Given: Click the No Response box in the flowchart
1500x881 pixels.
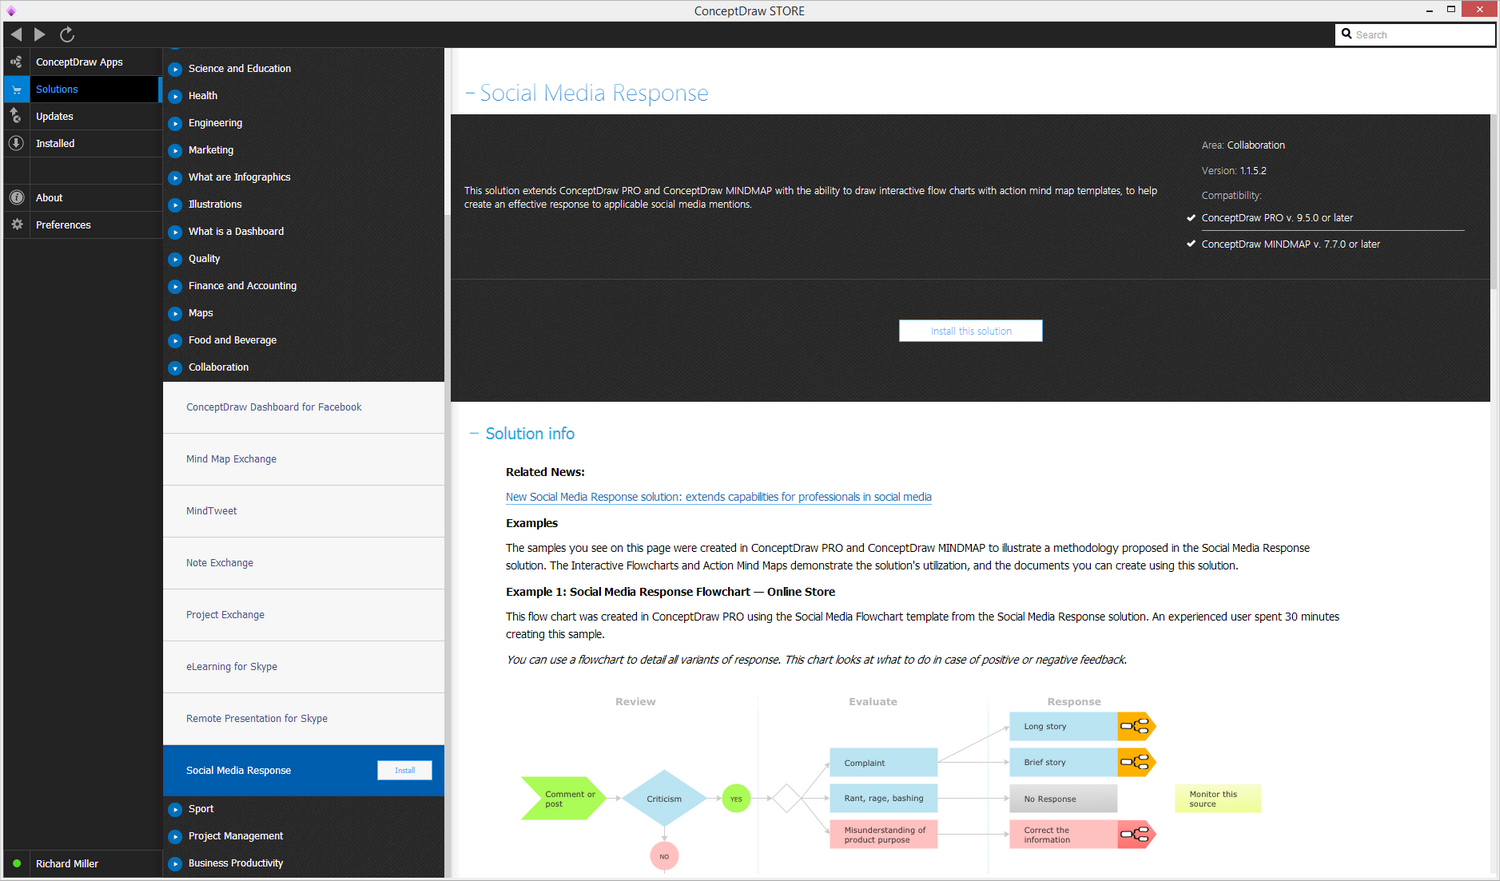Looking at the screenshot, I should [1063, 798].
